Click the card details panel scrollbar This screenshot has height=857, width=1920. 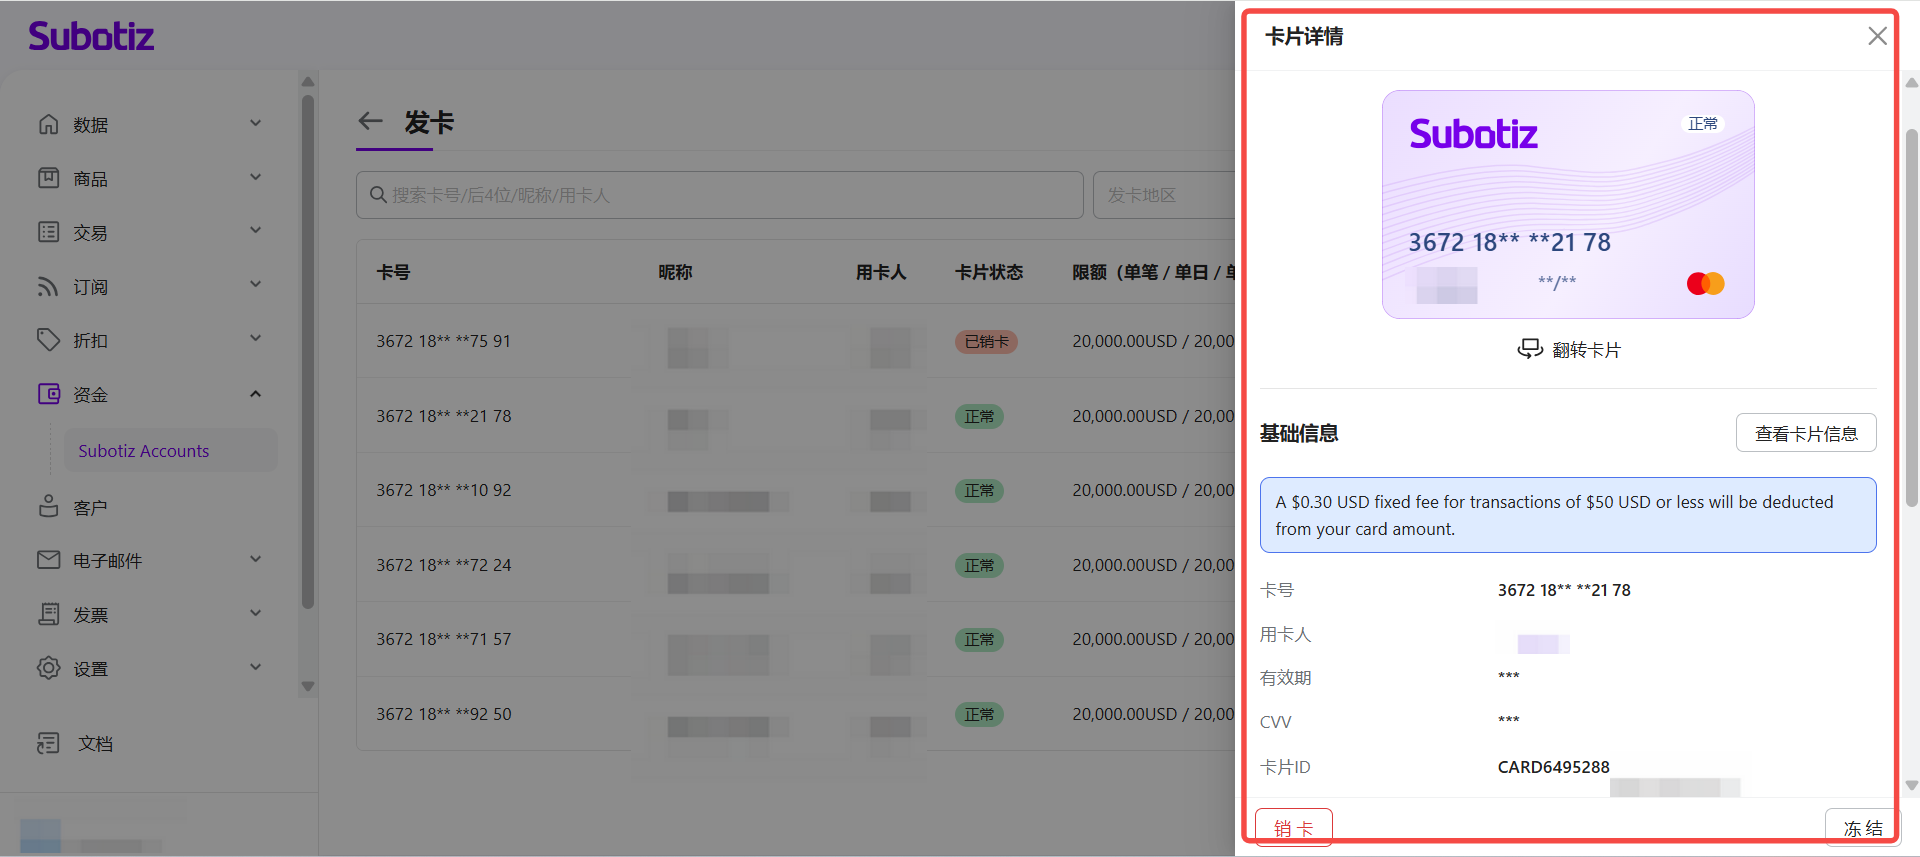(1911, 318)
